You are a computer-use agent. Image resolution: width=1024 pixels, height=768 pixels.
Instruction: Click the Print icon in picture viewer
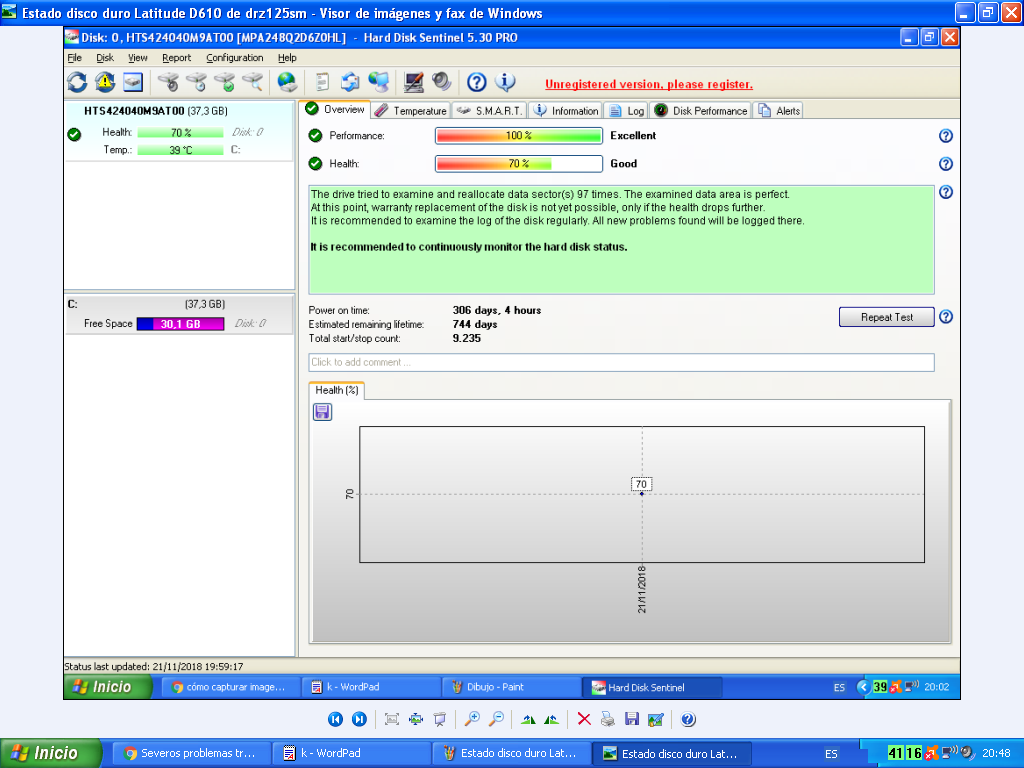pos(608,719)
